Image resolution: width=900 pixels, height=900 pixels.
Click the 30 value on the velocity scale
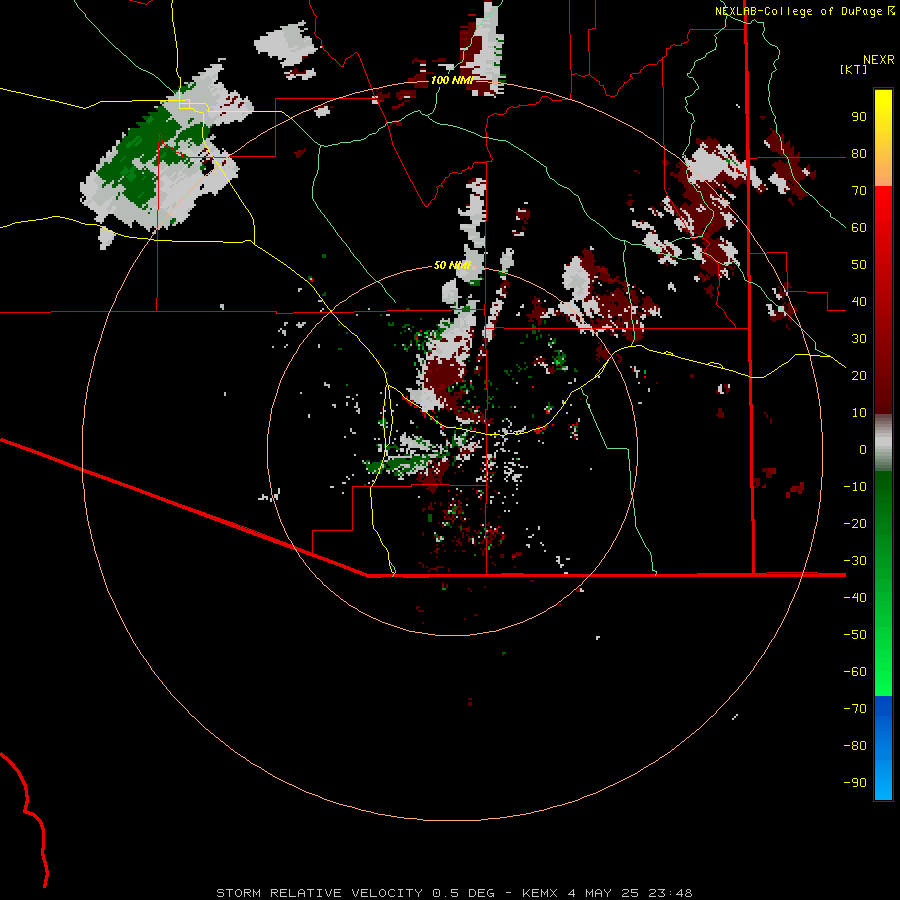(859, 339)
